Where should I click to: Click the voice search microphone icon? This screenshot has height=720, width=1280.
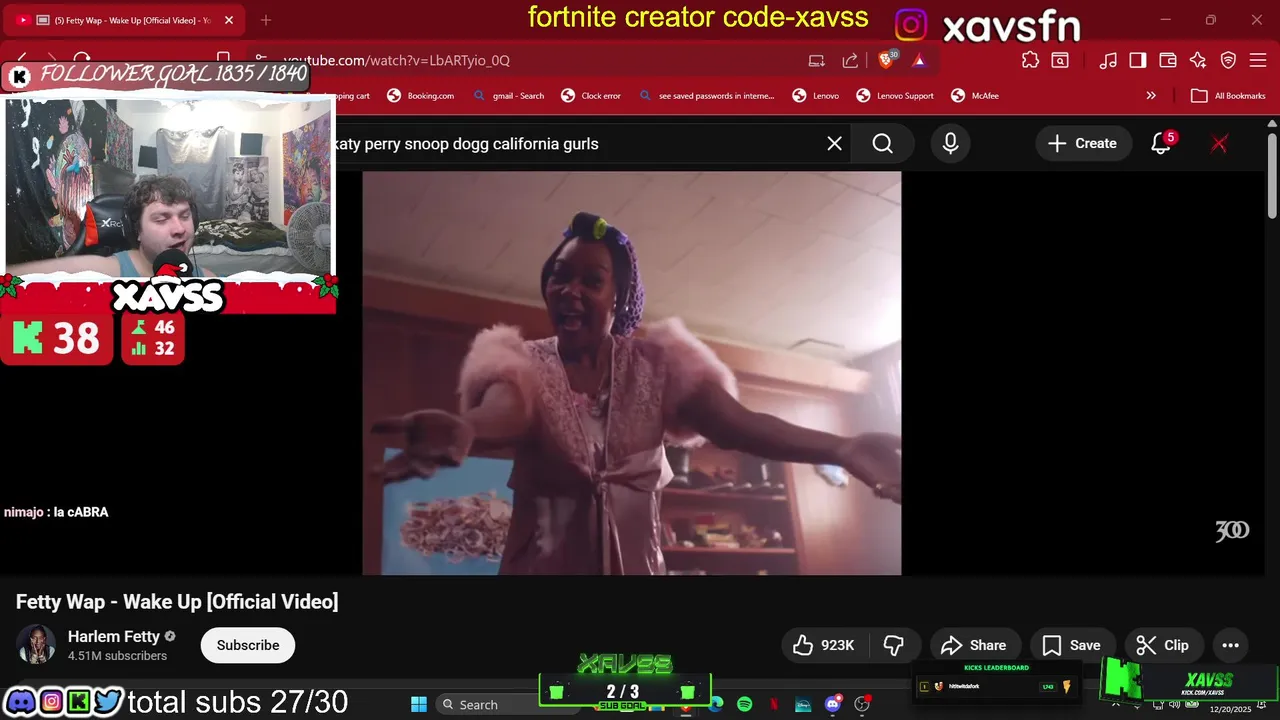pyautogui.click(x=950, y=144)
